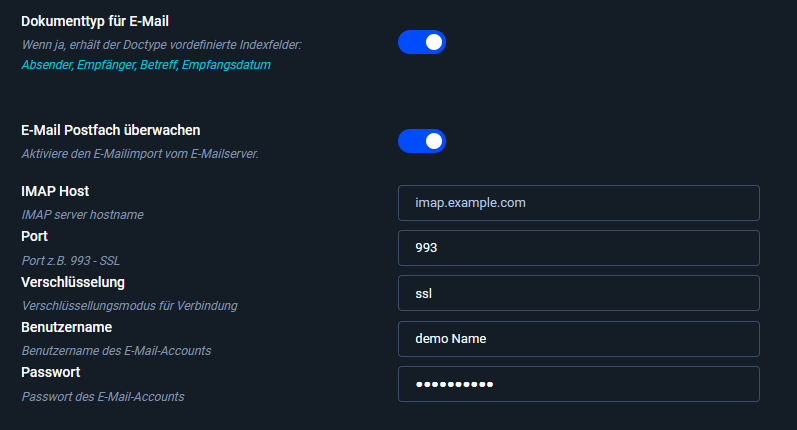Toggle the Dokumenttyp für E-Mail switch
The image size is (797, 430).
pyautogui.click(x=421, y=42)
